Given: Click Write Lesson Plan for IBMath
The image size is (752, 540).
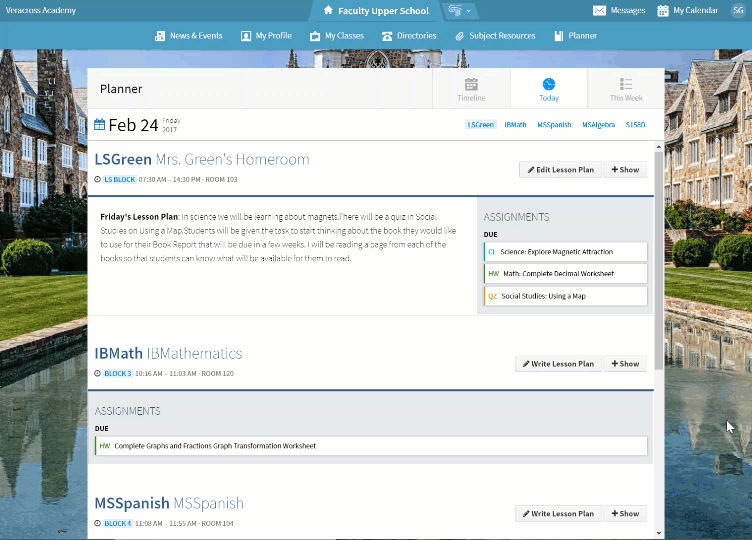Looking at the screenshot, I should [x=558, y=364].
